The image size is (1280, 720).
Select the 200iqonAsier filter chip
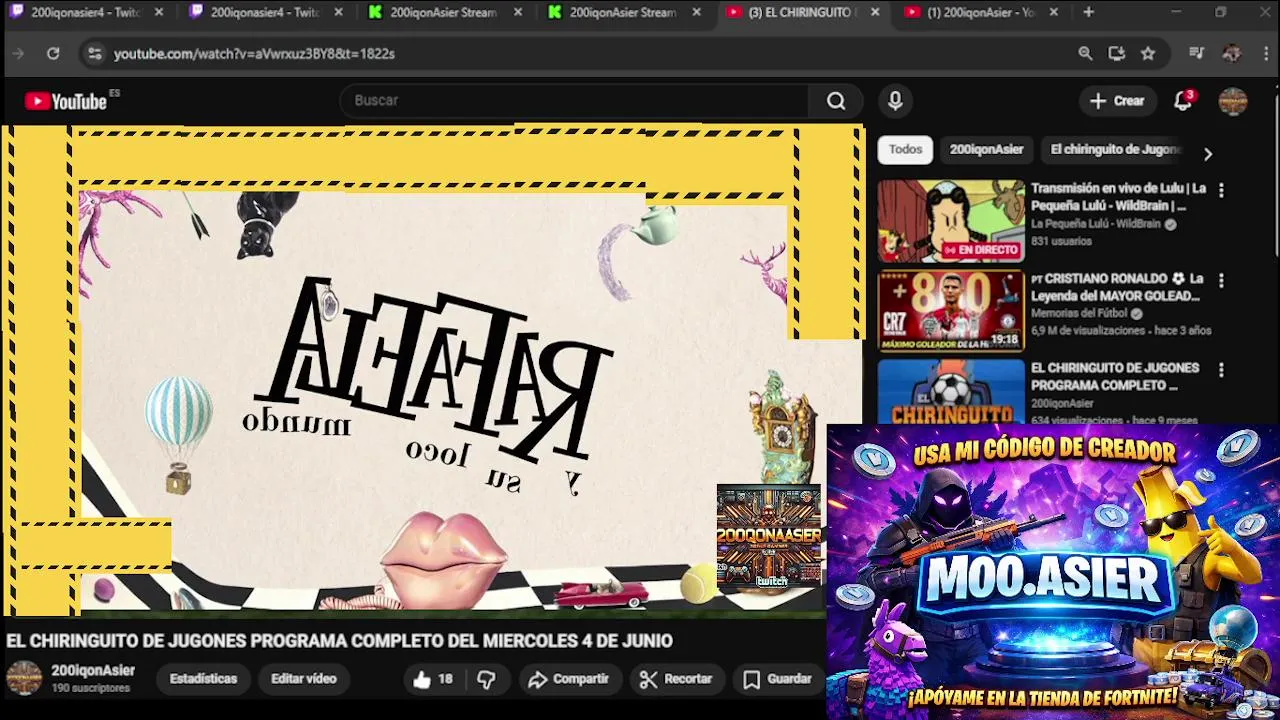click(986, 149)
